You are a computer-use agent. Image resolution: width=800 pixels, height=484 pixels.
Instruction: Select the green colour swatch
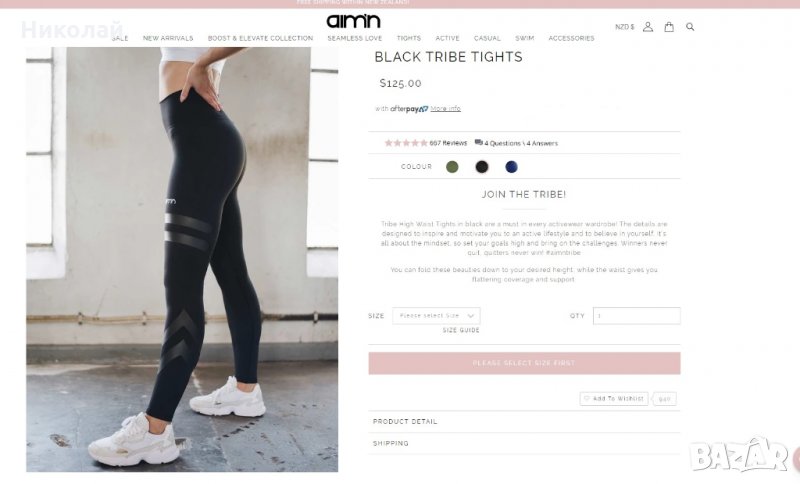pyautogui.click(x=452, y=167)
